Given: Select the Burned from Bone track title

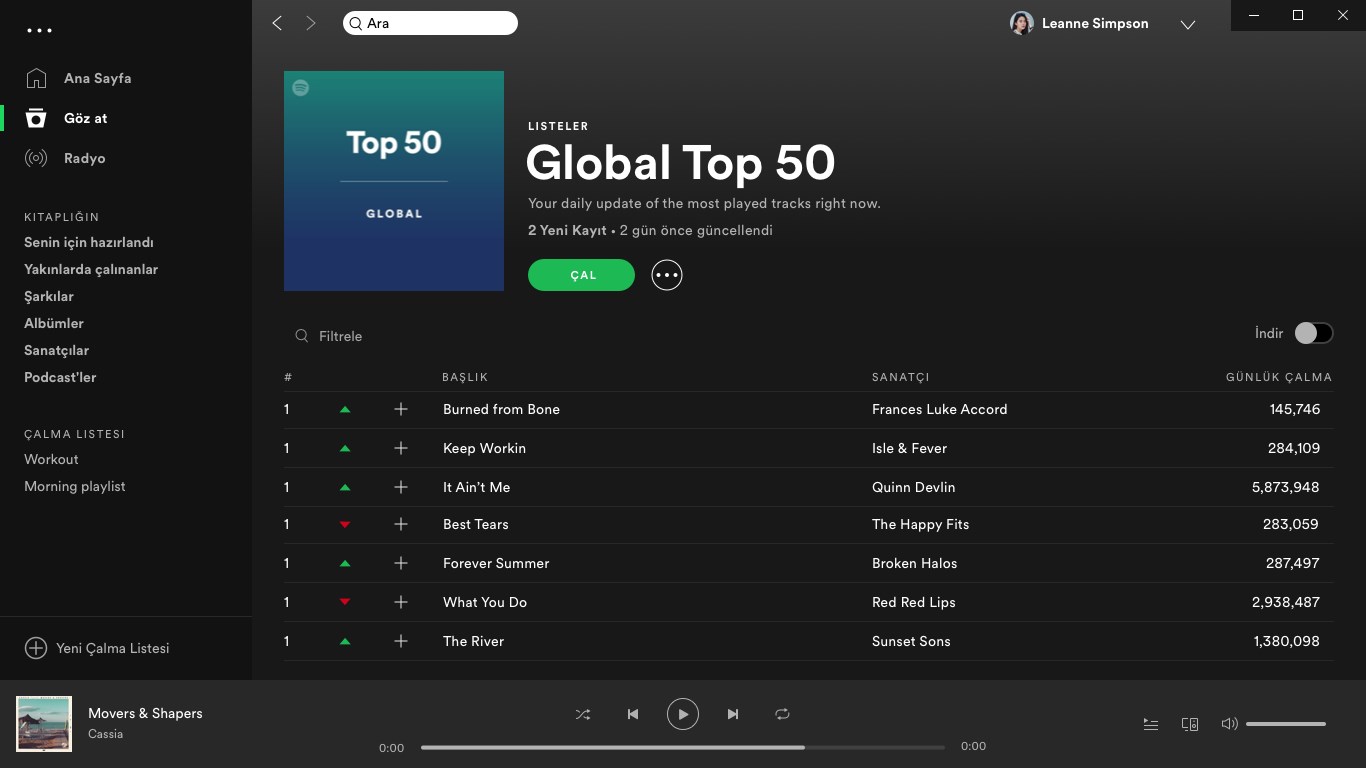Looking at the screenshot, I should 501,409.
